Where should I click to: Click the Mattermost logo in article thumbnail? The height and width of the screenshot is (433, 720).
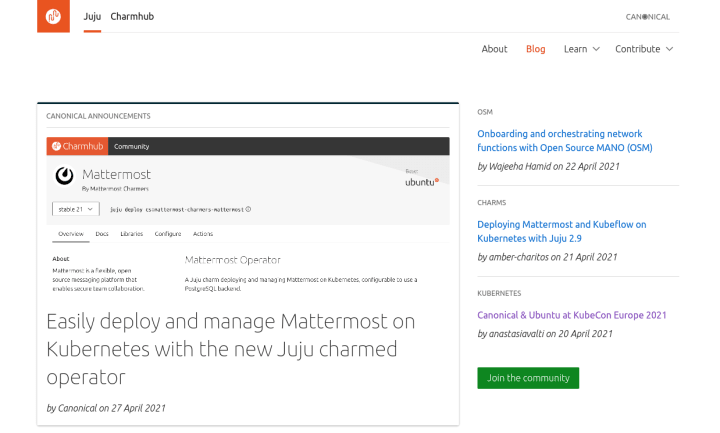[x=64, y=176]
